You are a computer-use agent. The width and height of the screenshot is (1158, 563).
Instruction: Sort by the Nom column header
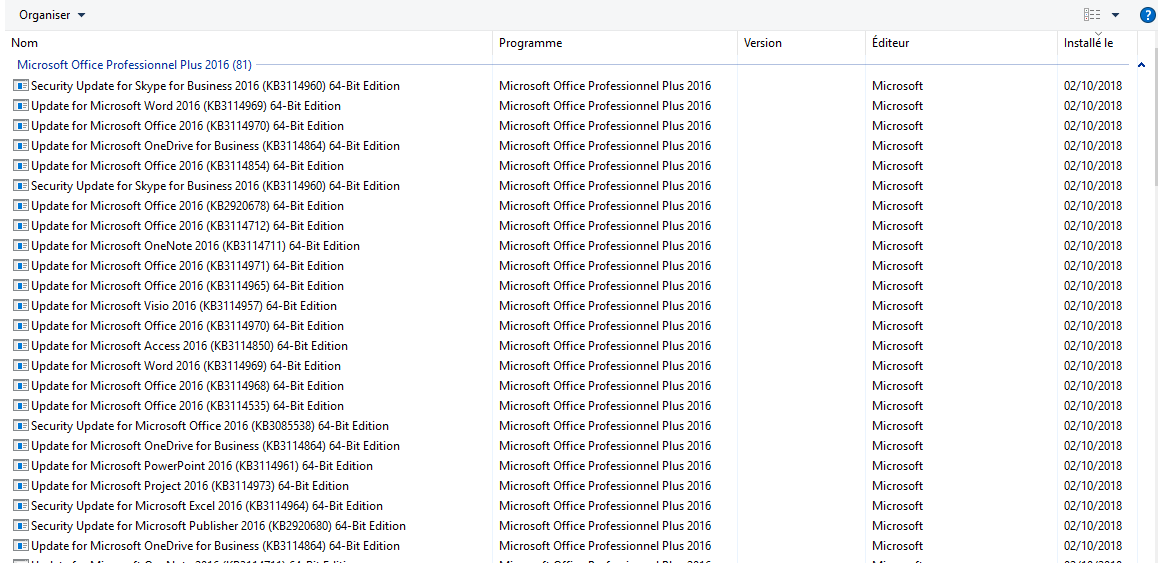tap(24, 43)
